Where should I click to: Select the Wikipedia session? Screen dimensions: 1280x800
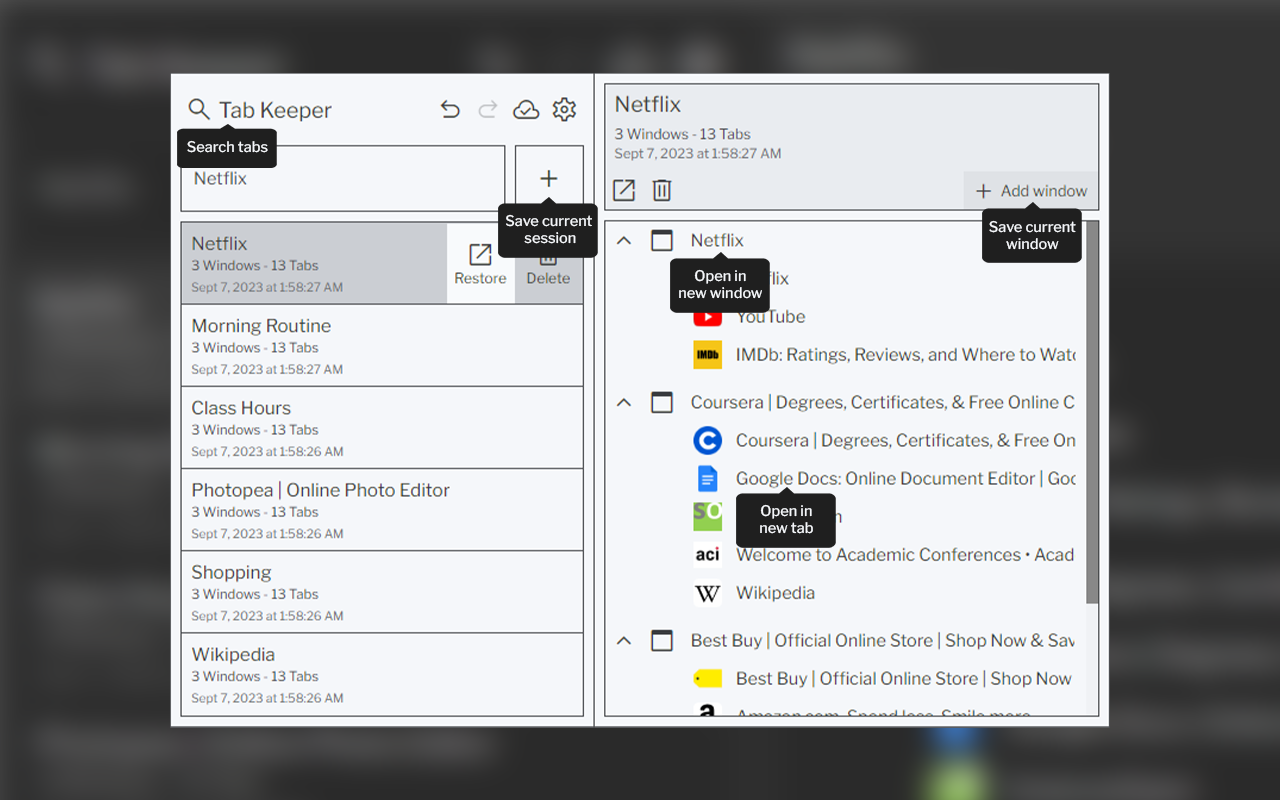pyautogui.click(x=382, y=673)
